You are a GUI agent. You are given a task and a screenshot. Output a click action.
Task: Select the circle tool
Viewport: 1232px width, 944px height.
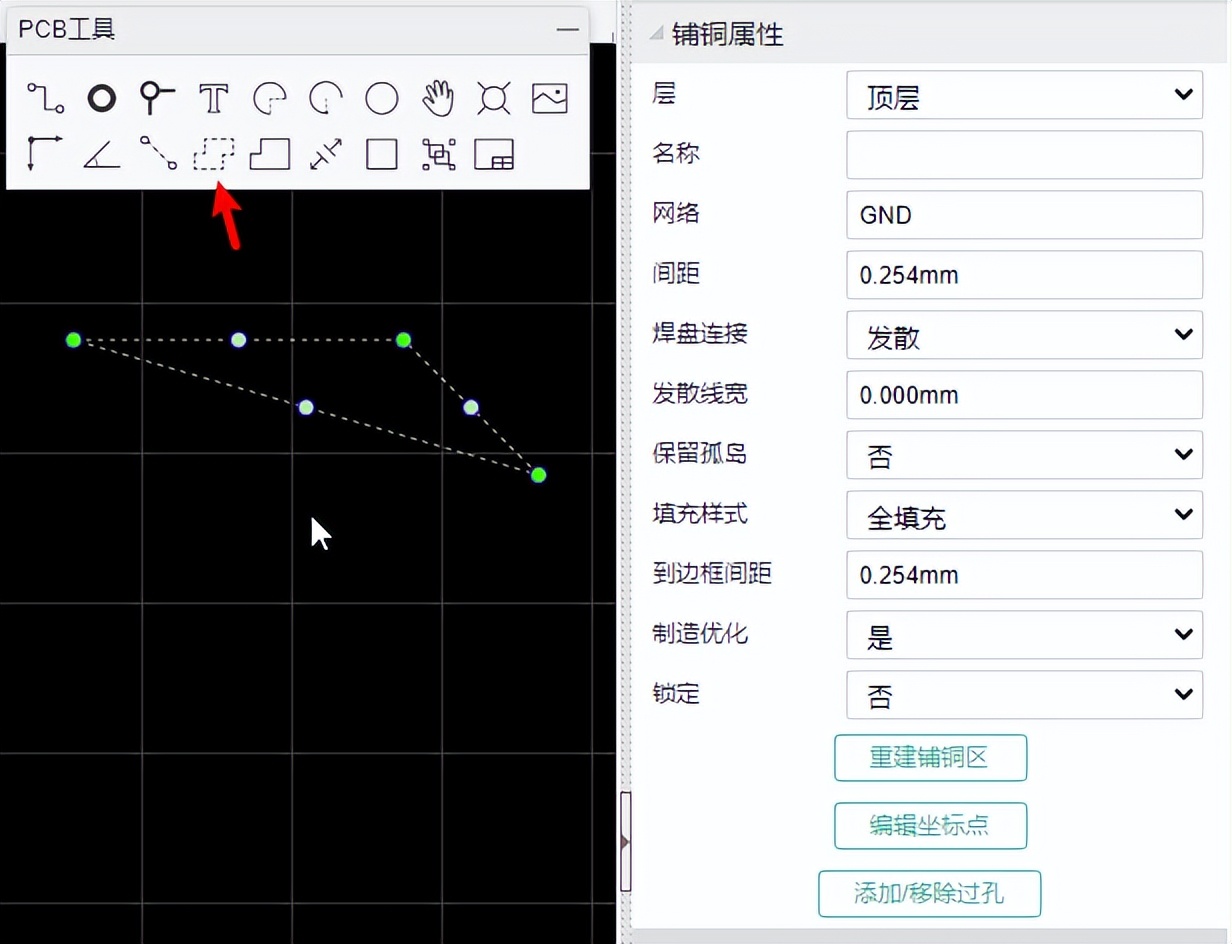point(381,97)
